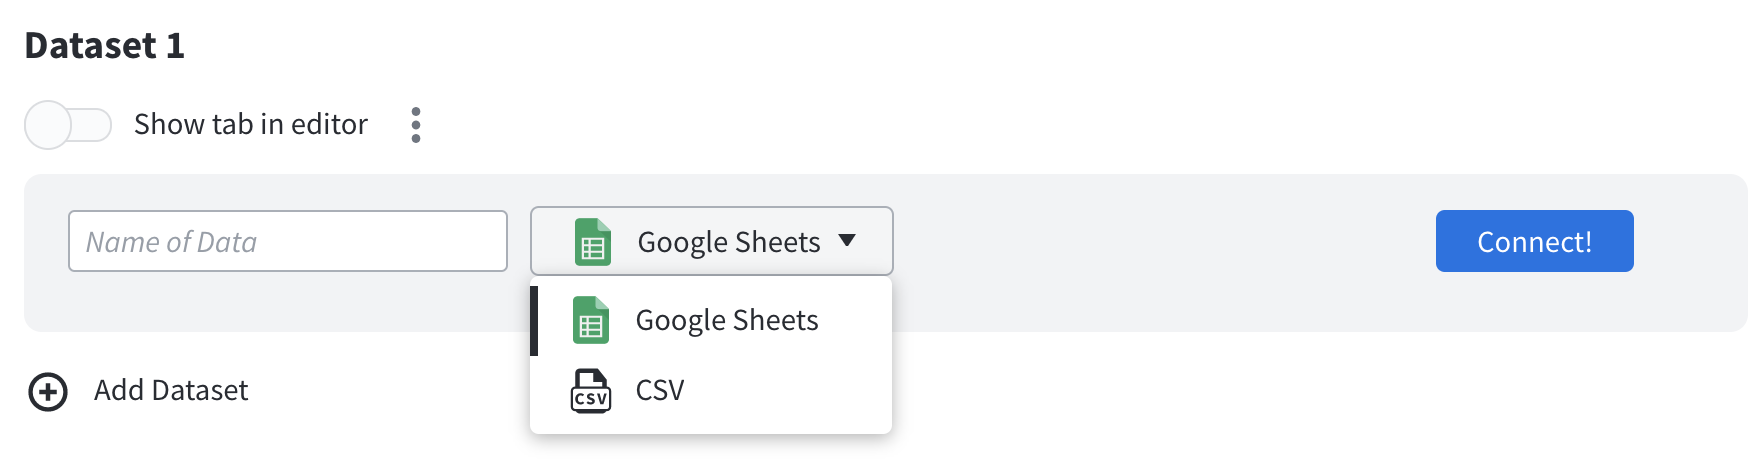Click the circled plus Add Dataset icon
This screenshot has width=1762, height=474.
[48, 392]
